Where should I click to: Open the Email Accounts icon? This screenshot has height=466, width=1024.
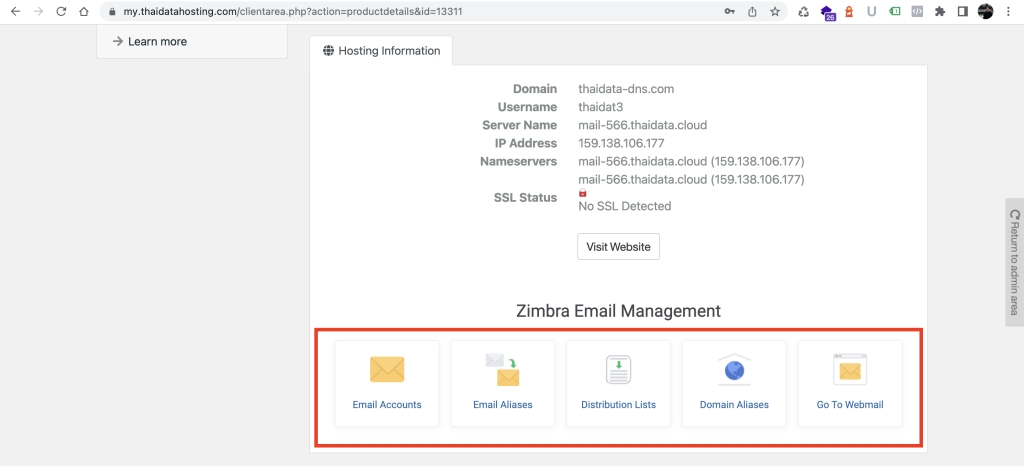[387, 370]
